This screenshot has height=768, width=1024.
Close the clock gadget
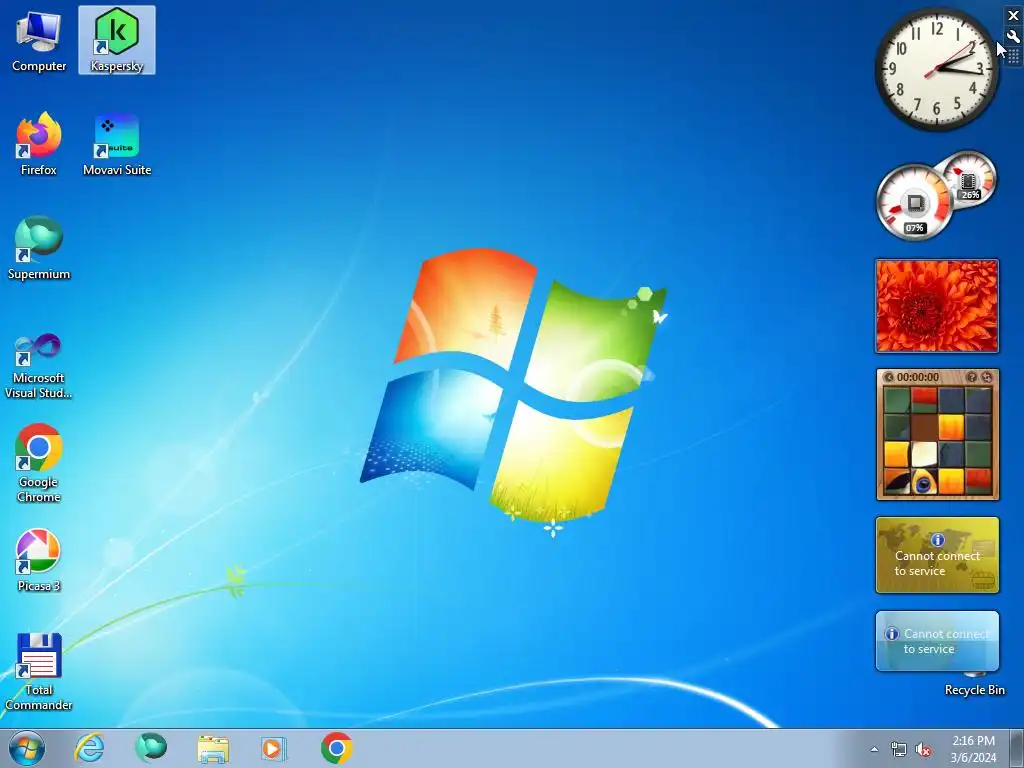[x=1013, y=15]
